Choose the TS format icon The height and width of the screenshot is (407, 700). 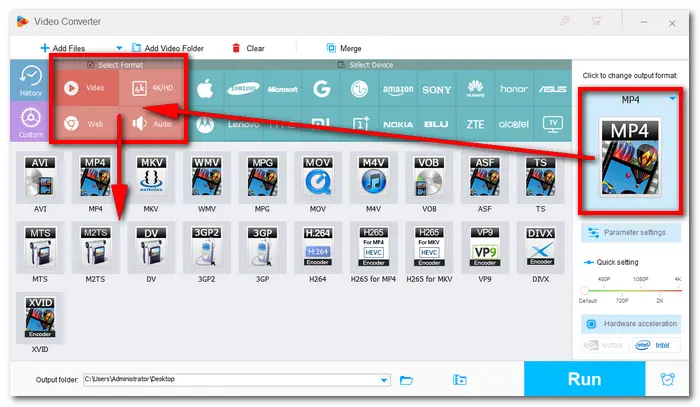coord(540,177)
